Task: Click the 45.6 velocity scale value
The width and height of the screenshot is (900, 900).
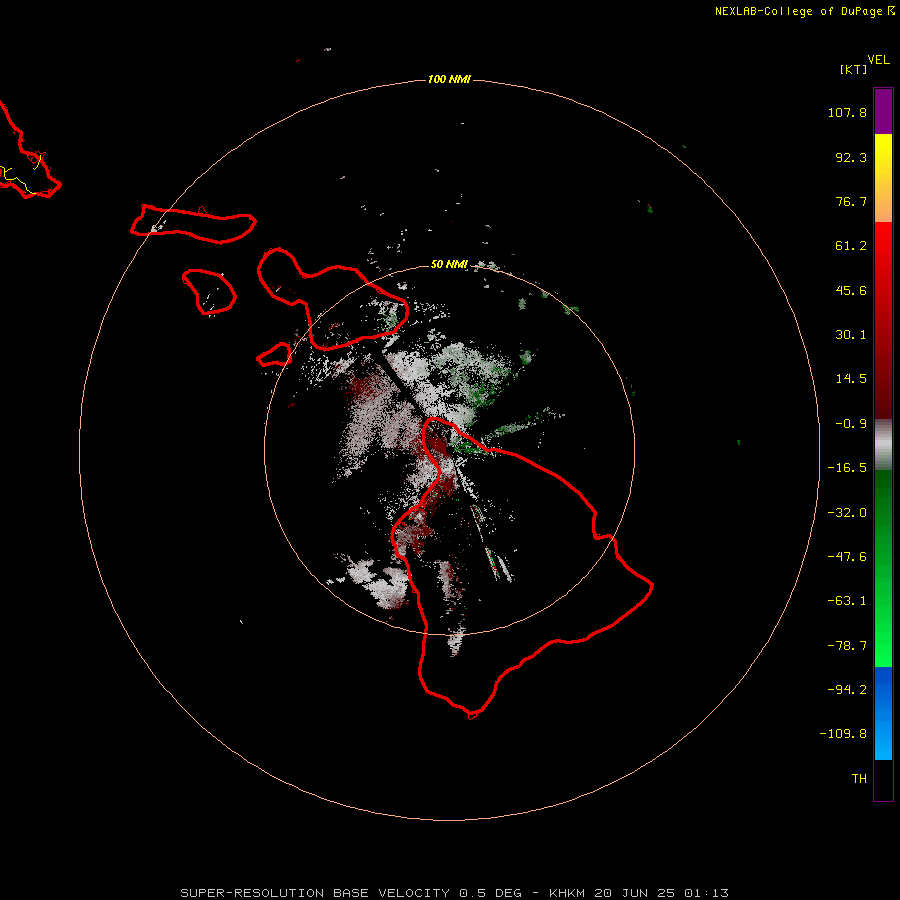Action: coord(851,290)
